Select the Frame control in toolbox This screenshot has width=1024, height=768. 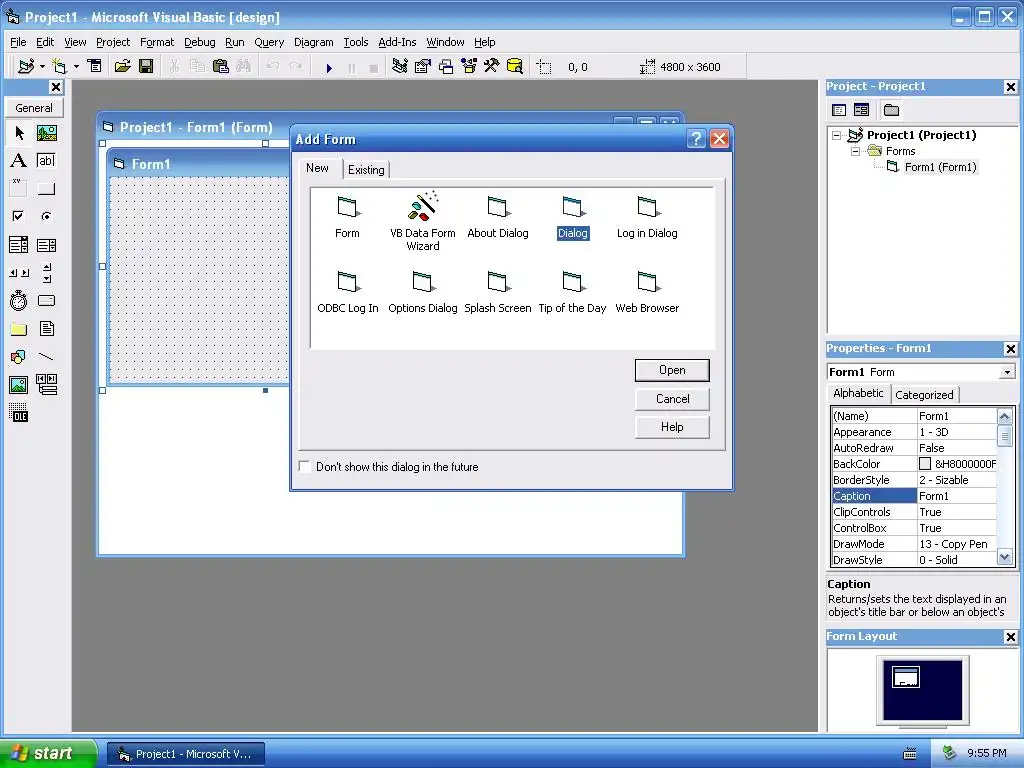point(19,189)
